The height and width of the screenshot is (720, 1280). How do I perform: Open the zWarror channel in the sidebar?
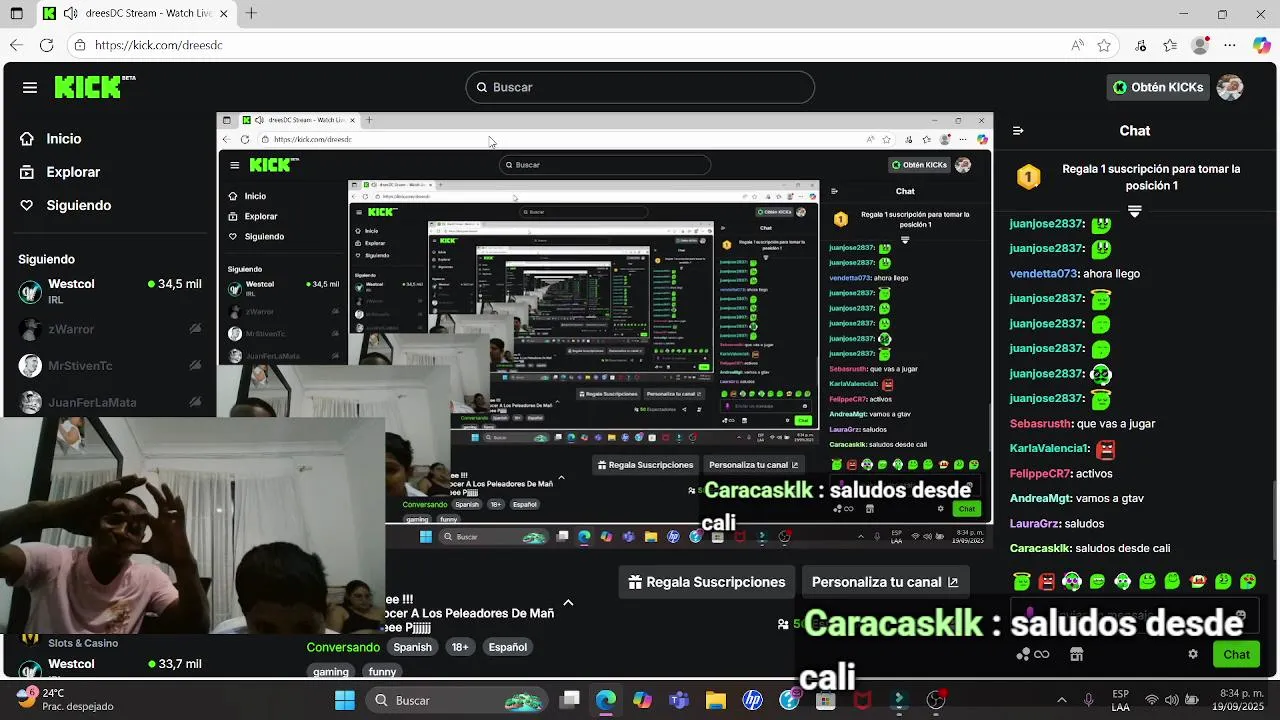(x=108, y=329)
